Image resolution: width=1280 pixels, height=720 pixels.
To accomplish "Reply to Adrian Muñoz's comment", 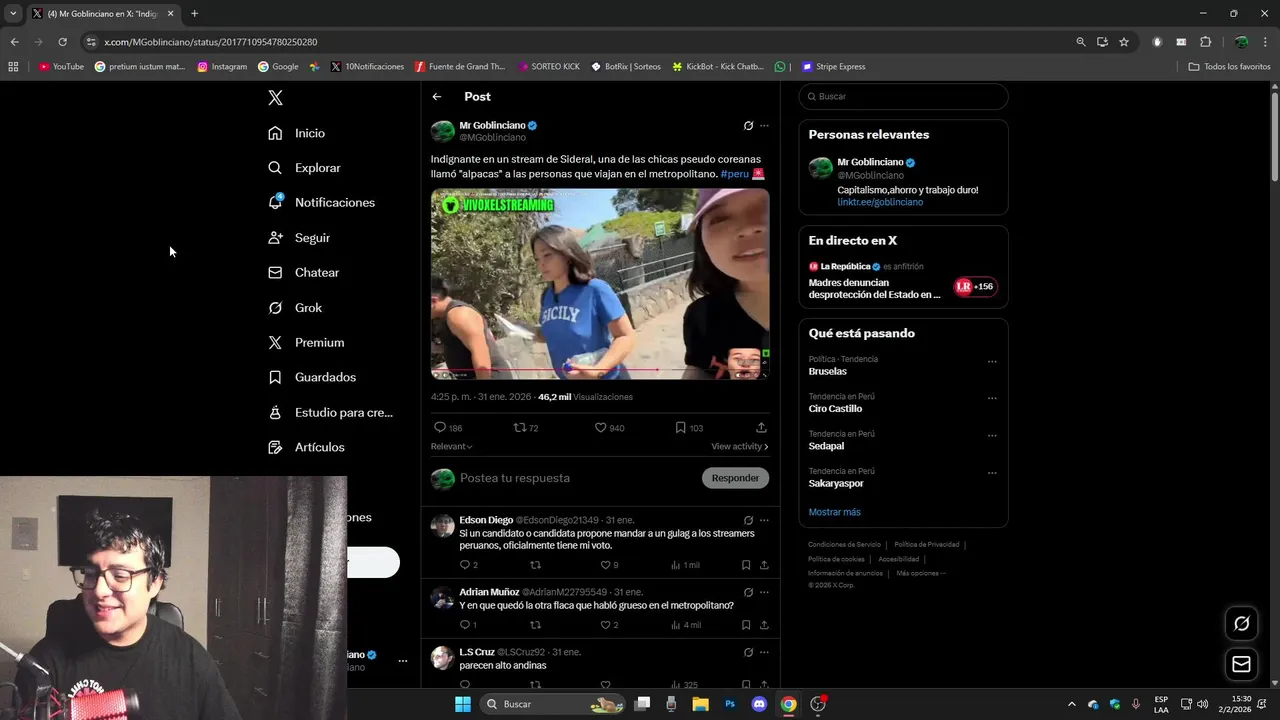I will (467, 625).
